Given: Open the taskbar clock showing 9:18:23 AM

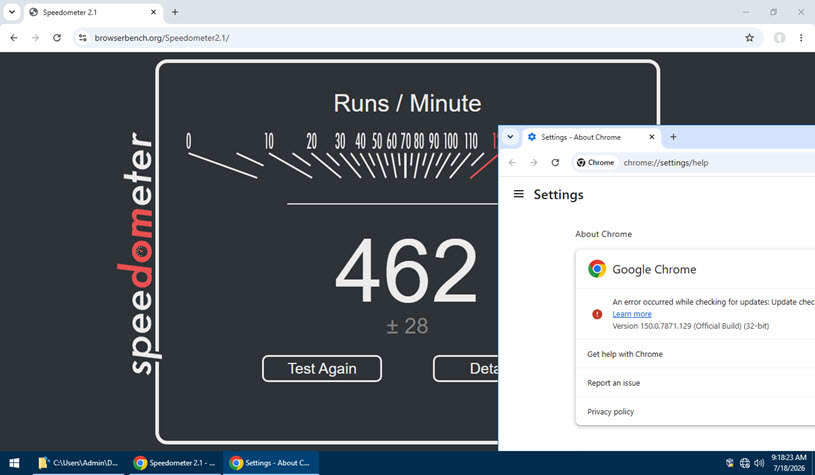Looking at the screenshot, I should tap(788, 463).
